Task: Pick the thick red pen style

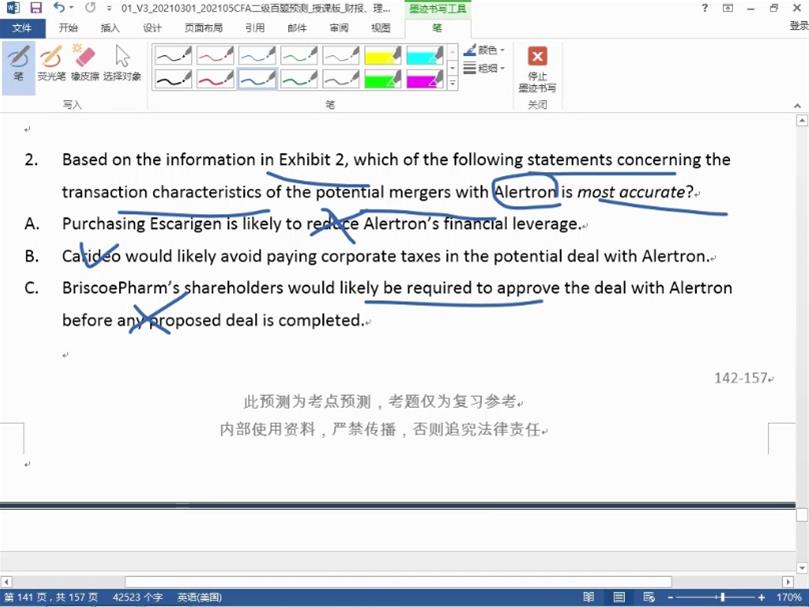Action: 215,79
